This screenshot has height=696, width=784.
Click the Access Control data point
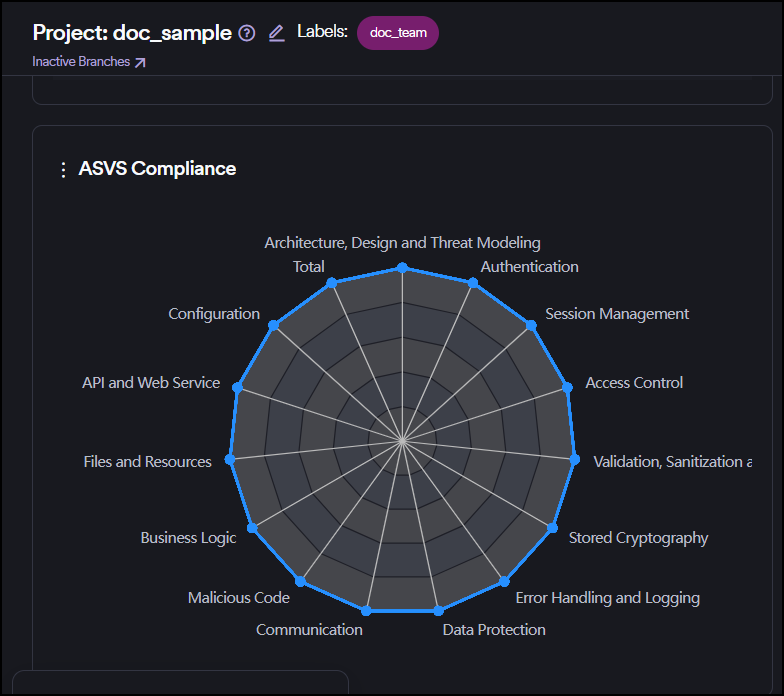point(566,387)
